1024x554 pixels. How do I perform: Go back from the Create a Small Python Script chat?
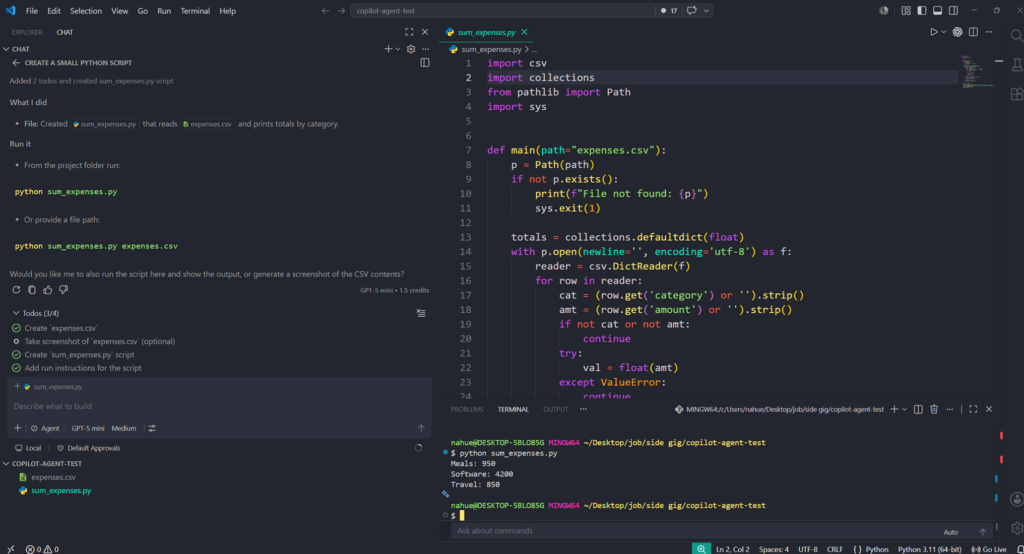[x=16, y=63]
